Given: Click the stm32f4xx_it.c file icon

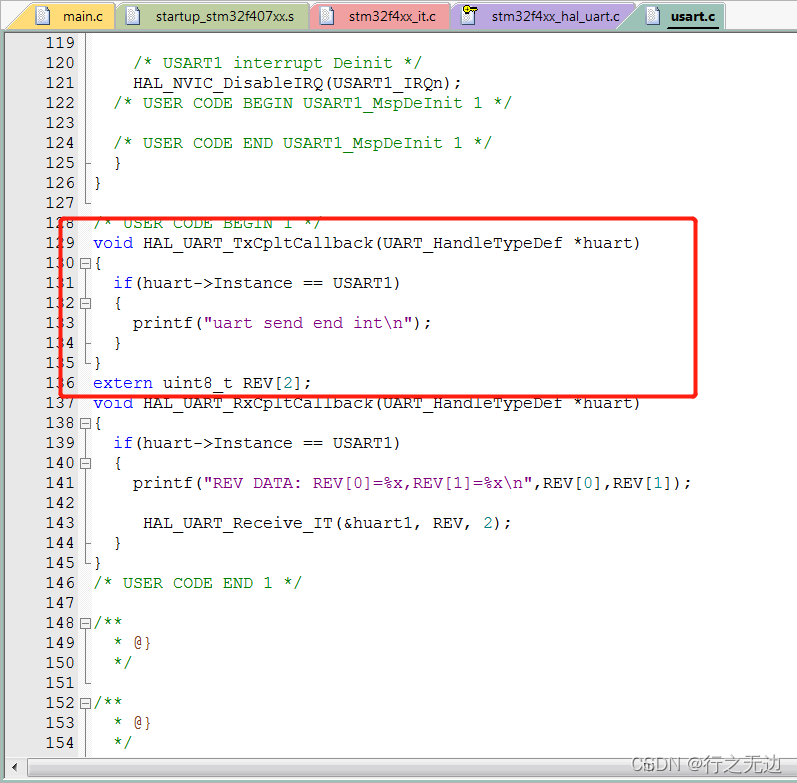Looking at the screenshot, I should (327, 16).
